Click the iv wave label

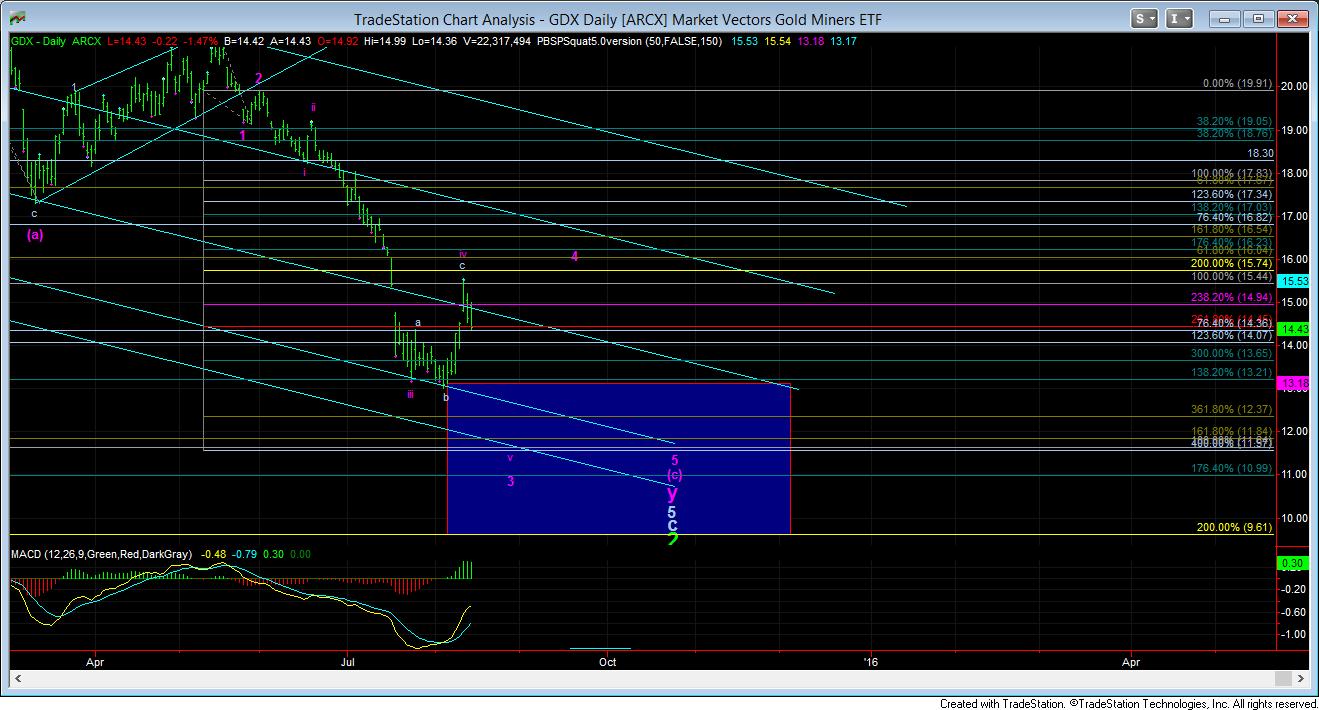click(463, 254)
